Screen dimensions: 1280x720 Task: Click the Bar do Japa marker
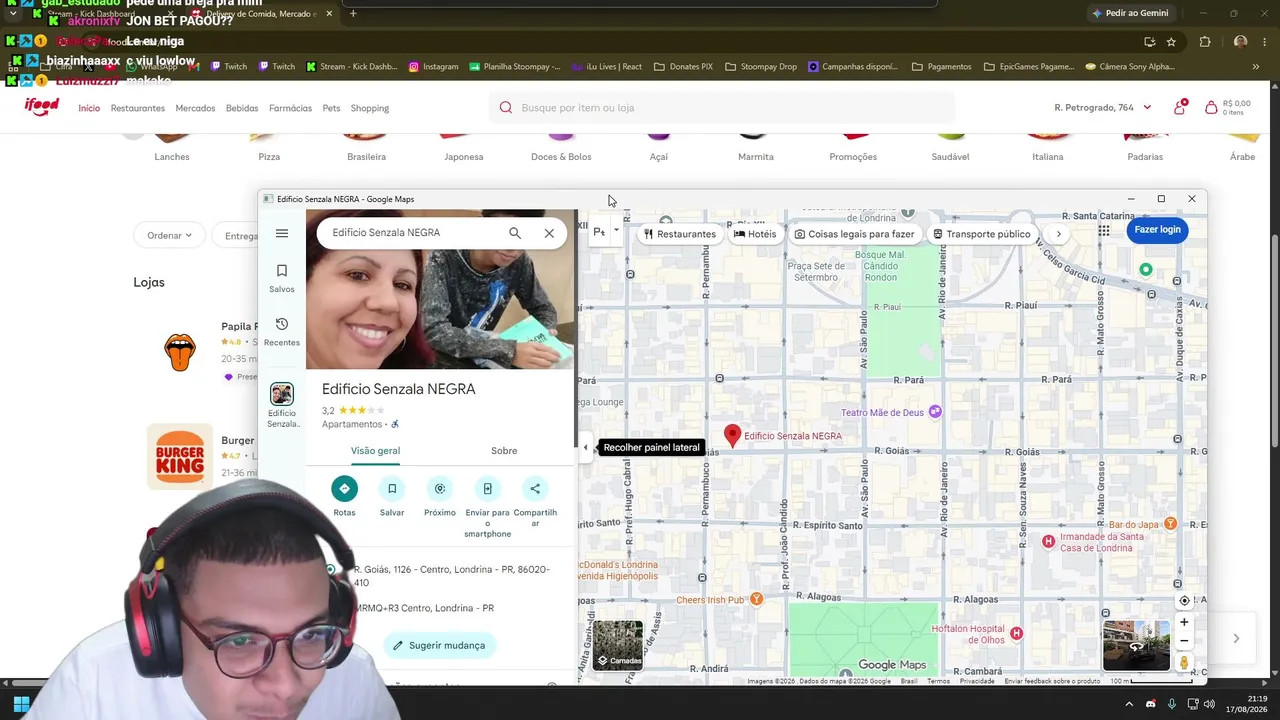click(1170, 524)
